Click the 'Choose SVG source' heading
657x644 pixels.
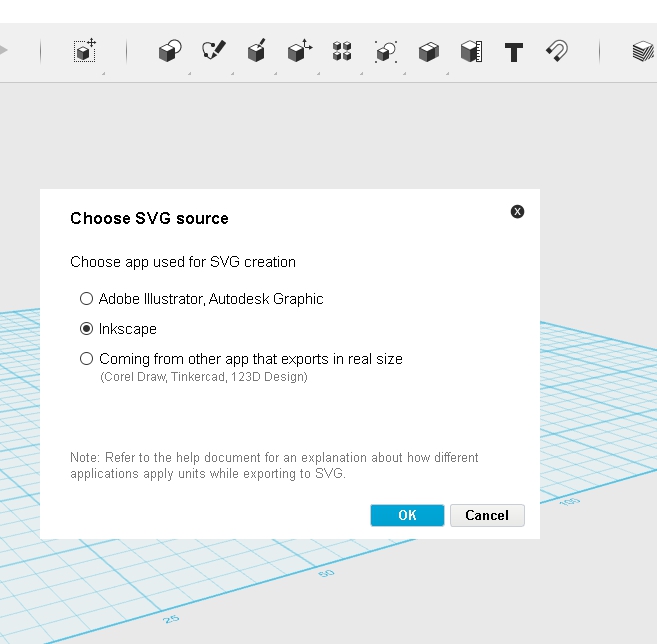pos(149,218)
